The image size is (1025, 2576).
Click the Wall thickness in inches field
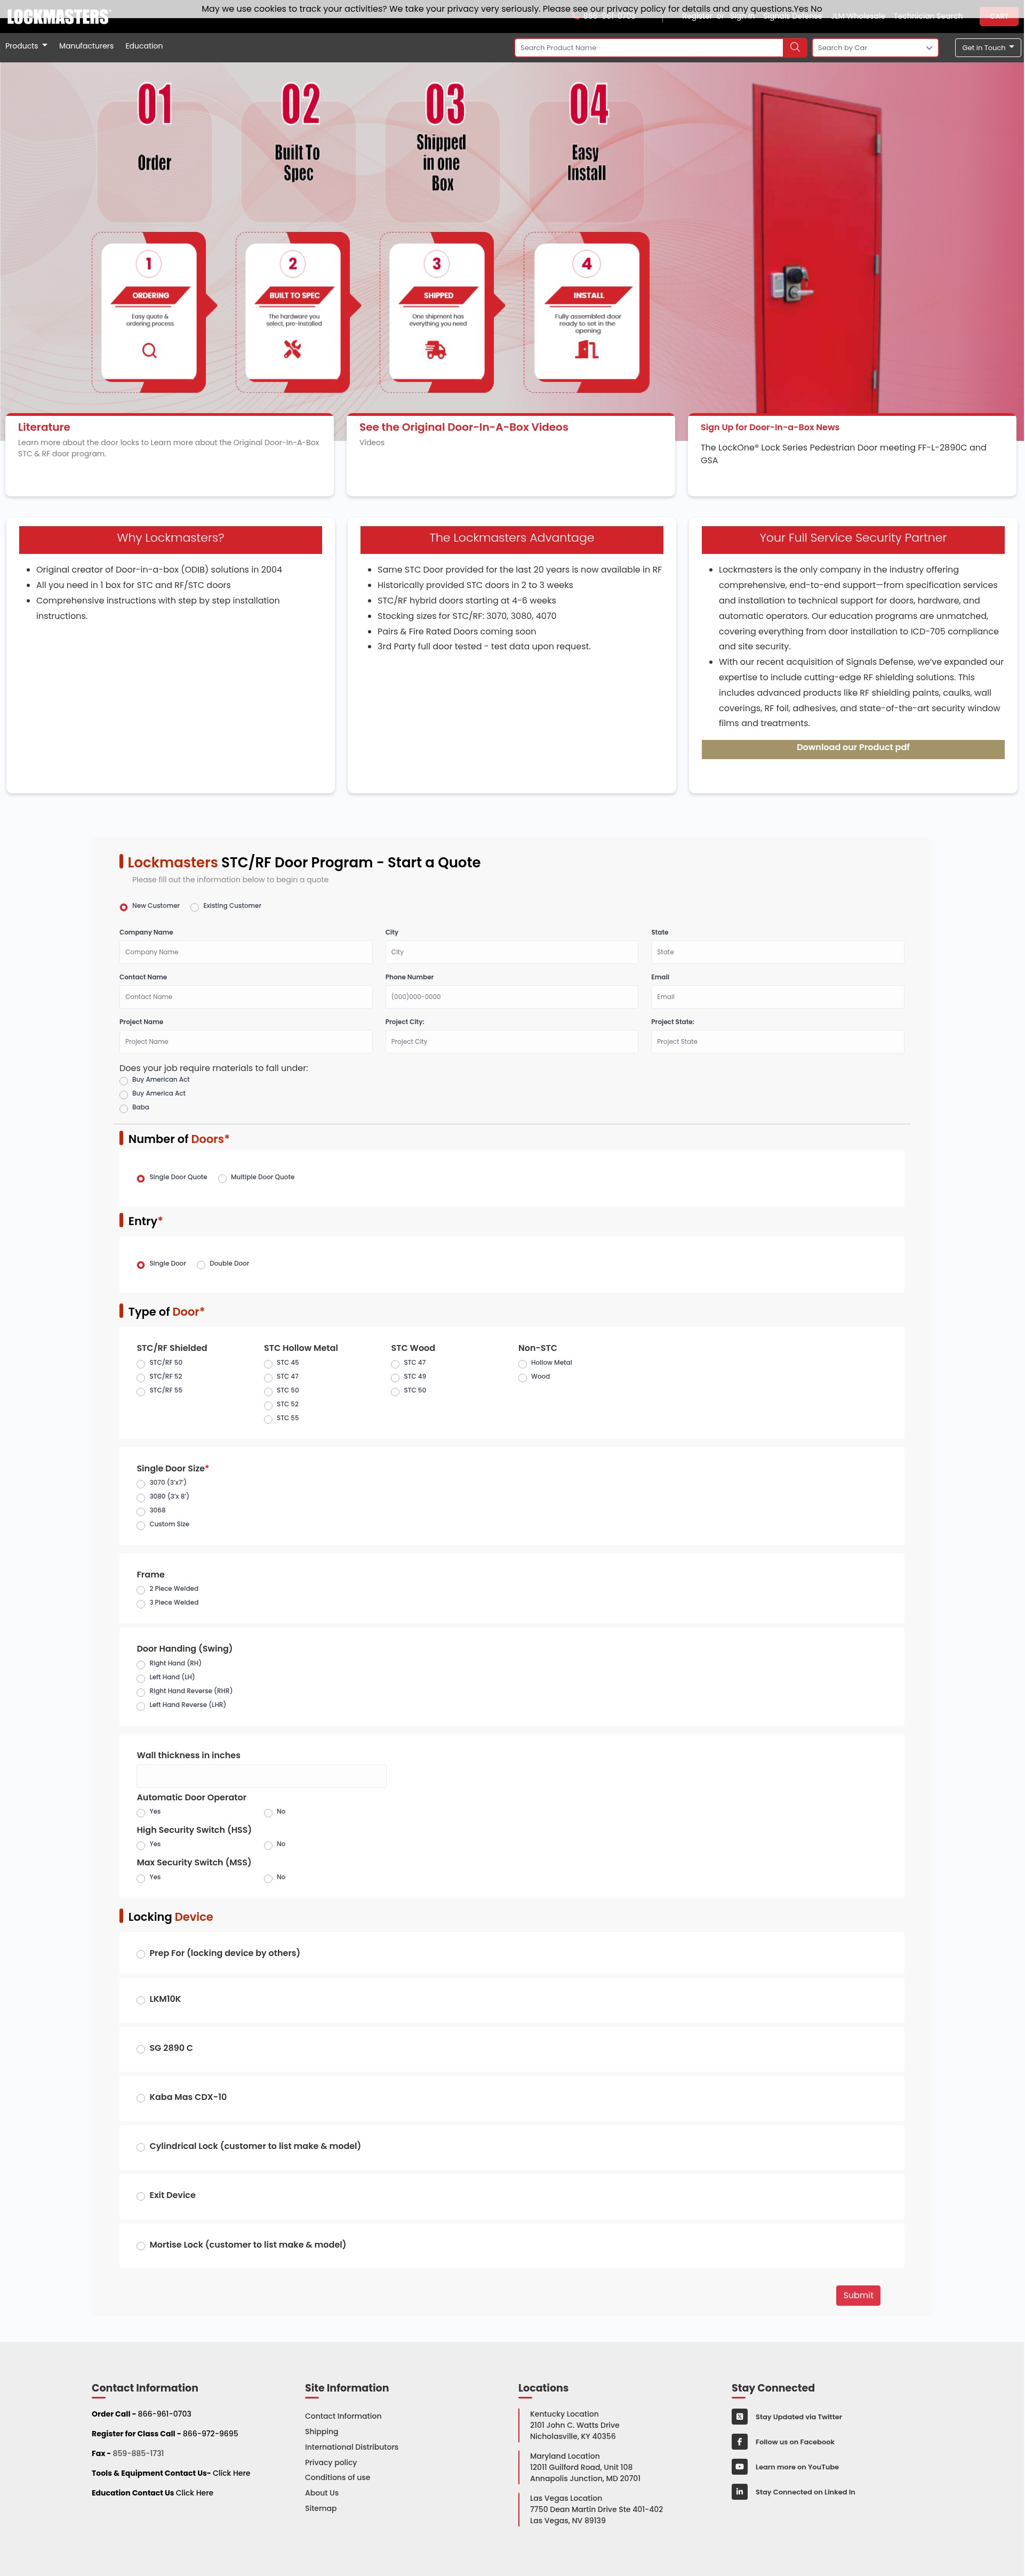click(x=261, y=1776)
